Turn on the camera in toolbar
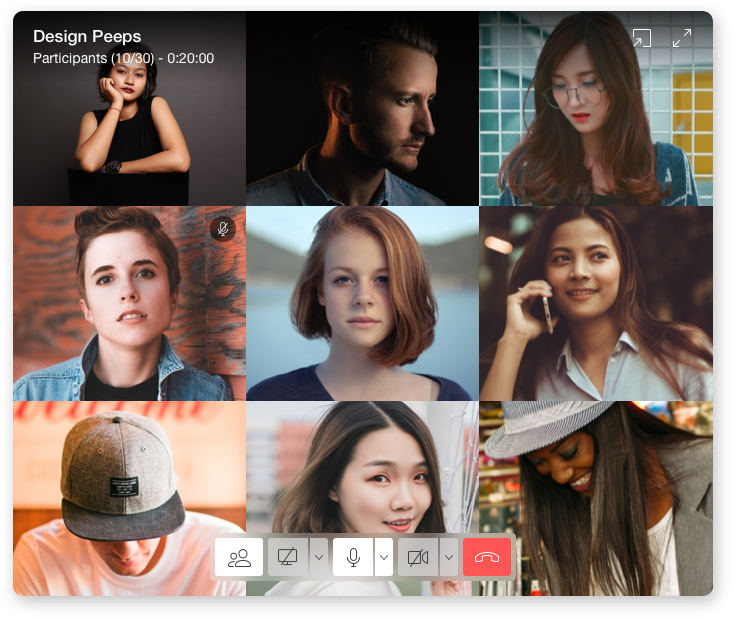Screen dimensions: 732x617 (x=418, y=557)
